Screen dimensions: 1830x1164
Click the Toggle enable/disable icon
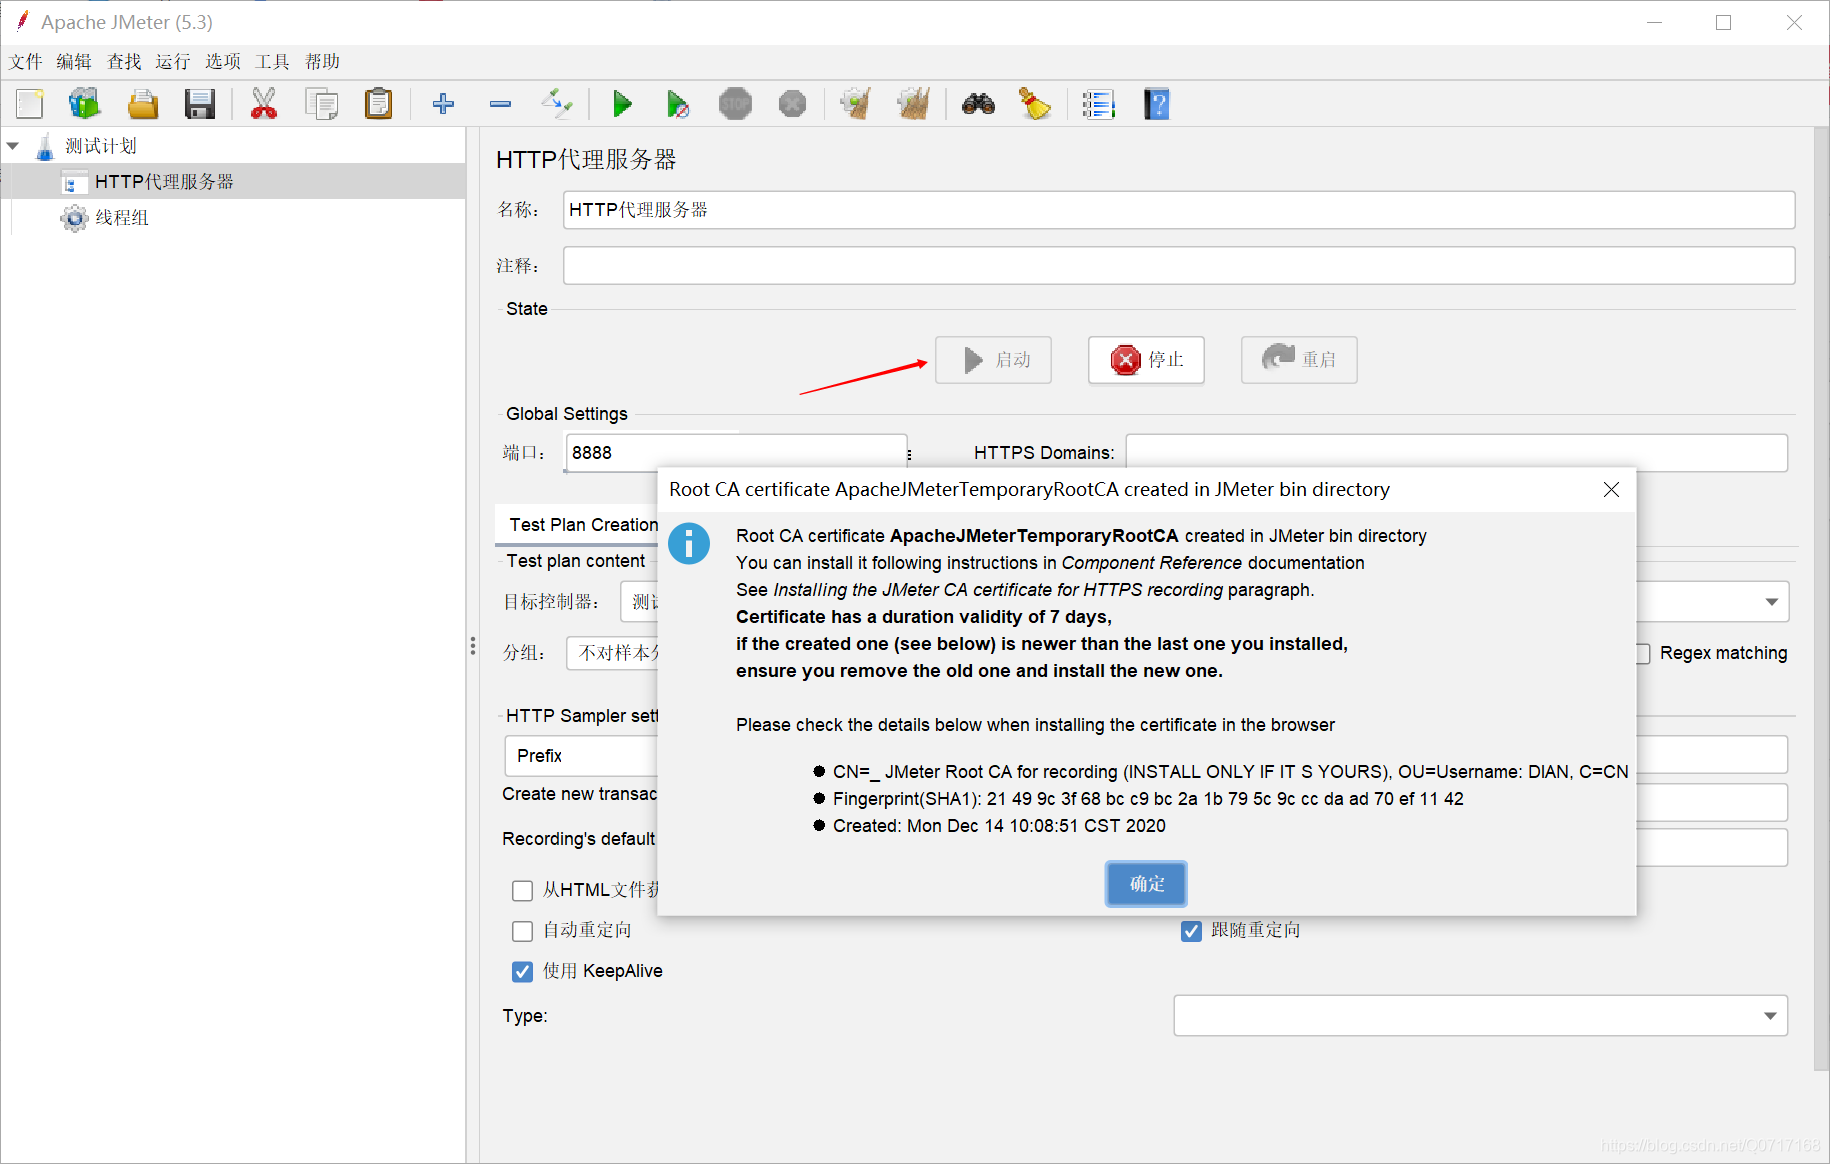pyautogui.click(x=557, y=103)
